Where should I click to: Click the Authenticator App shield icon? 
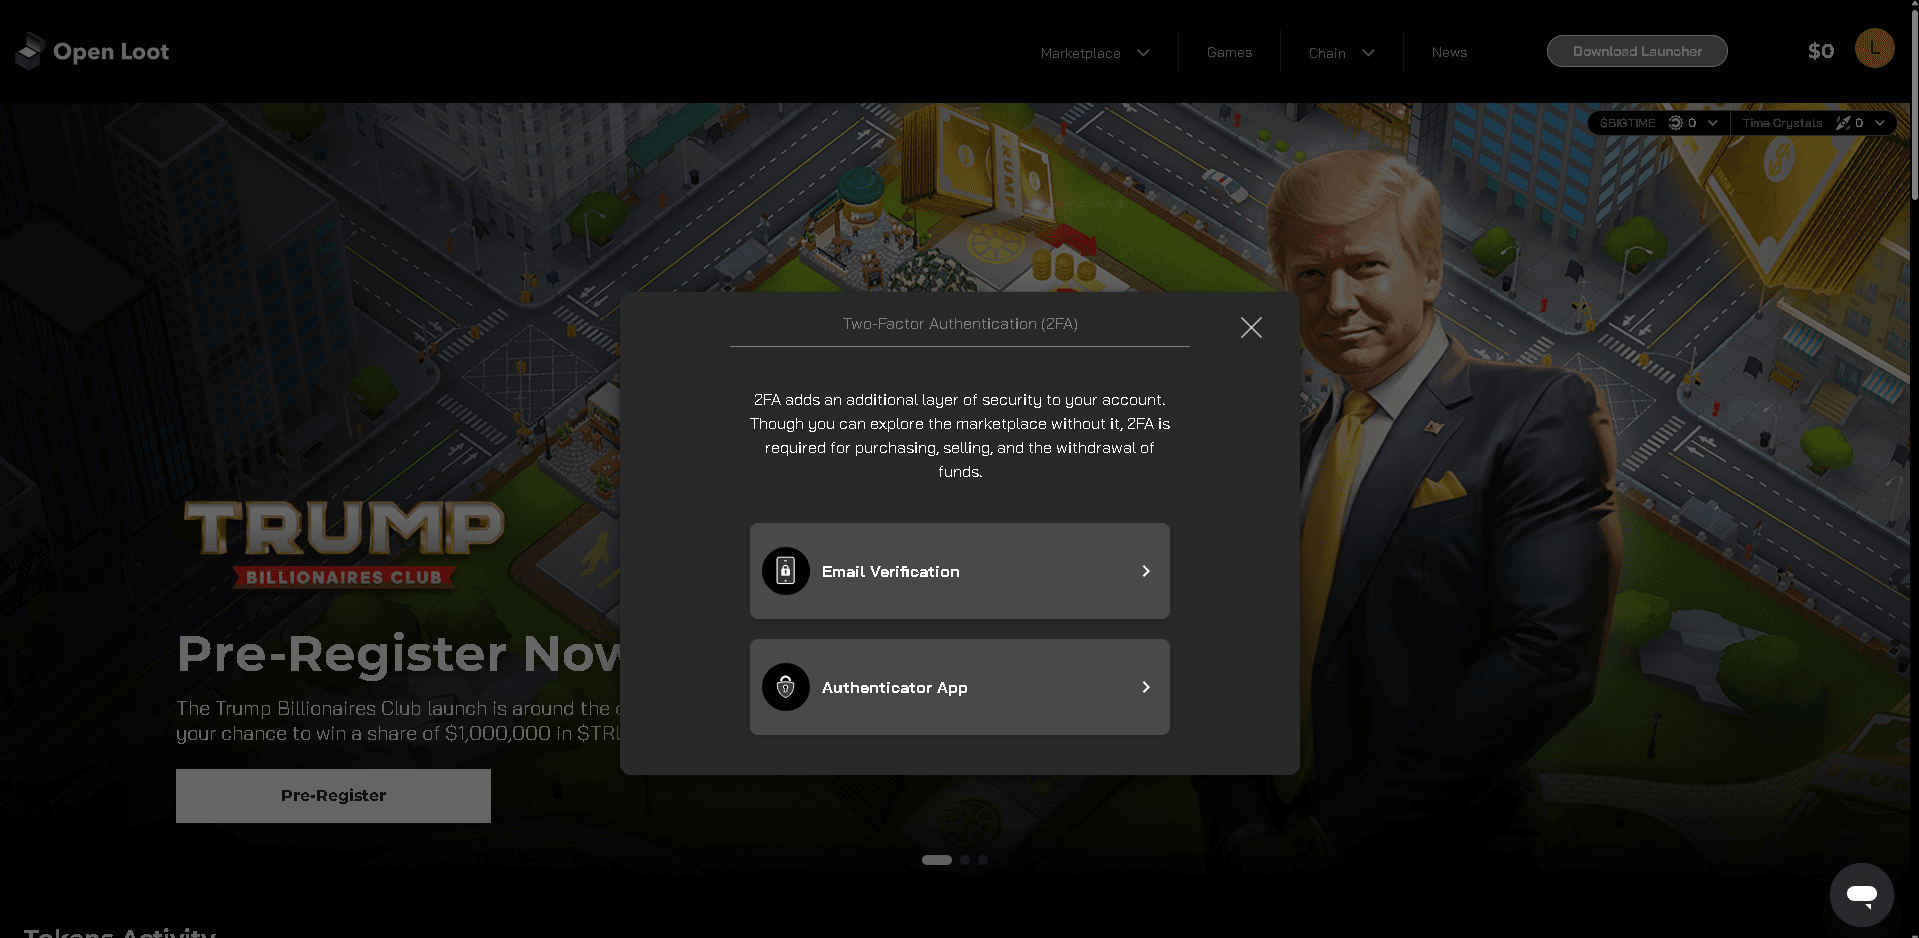point(786,687)
